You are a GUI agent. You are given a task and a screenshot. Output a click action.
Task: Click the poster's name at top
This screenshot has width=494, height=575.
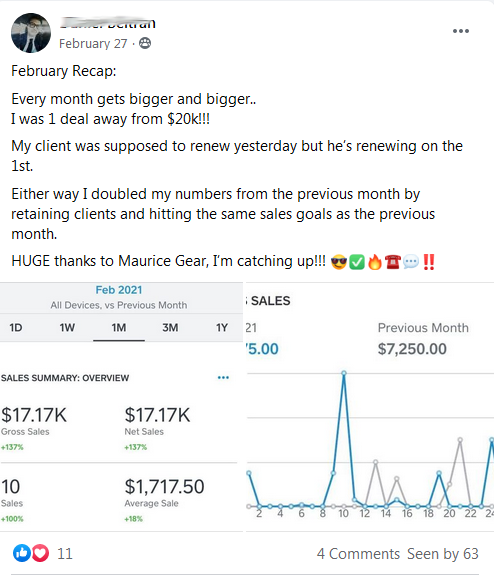tap(108, 23)
